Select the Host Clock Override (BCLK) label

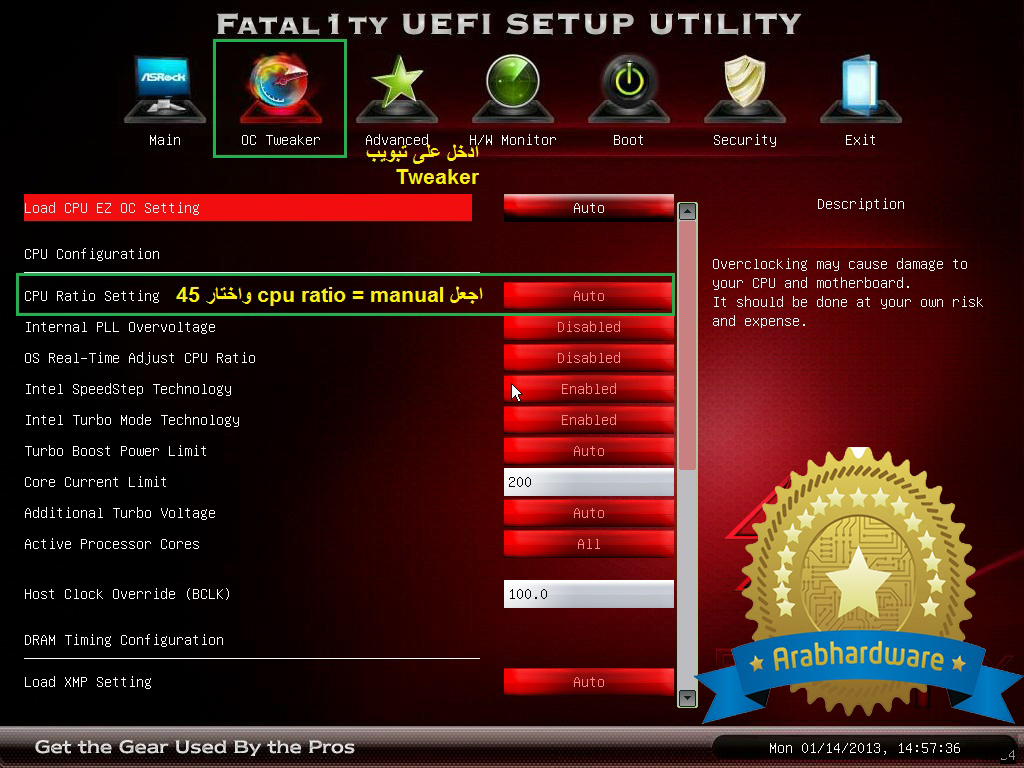coord(127,594)
